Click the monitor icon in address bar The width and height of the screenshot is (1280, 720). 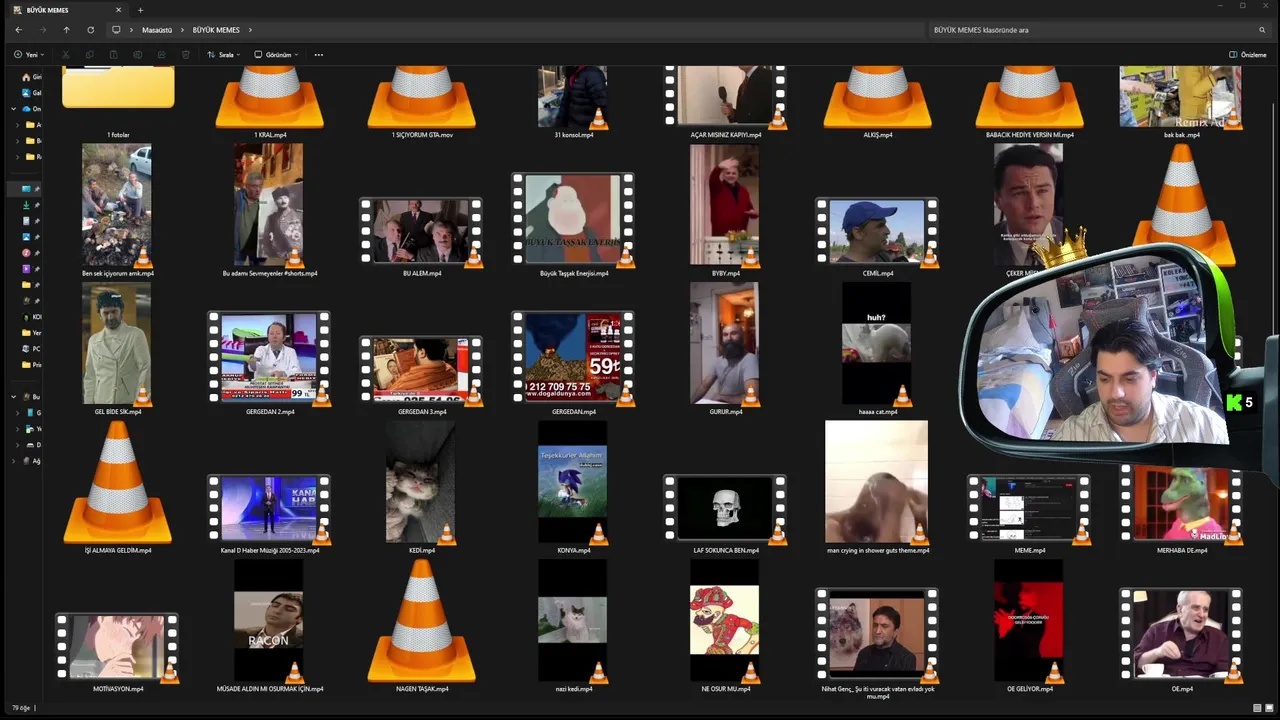pos(116,30)
